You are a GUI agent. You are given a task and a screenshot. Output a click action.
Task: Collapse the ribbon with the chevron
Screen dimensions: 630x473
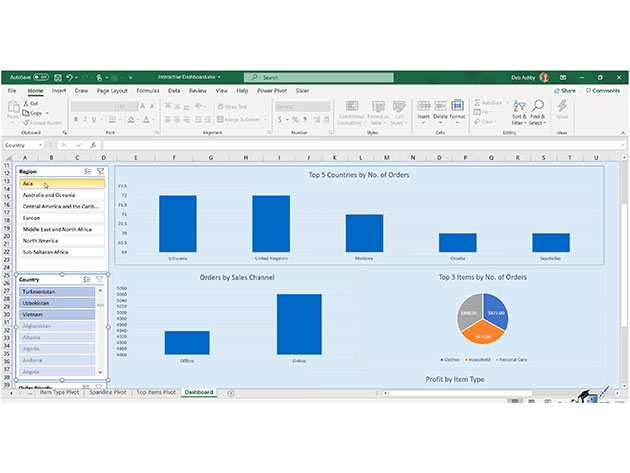click(x=622, y=133)
